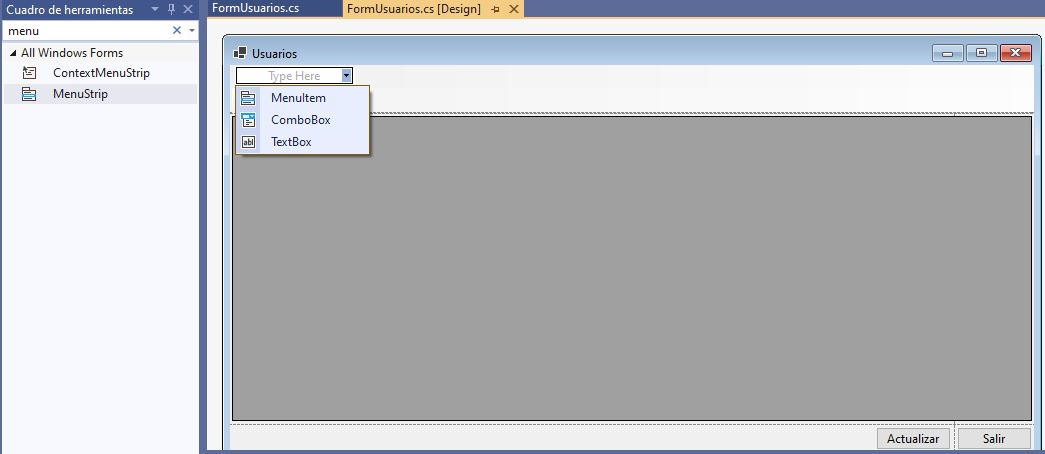Click the Cuadro de herramientas panel title
Viewport: 1045px width, 454px height.
pyautogui.click(x=69, y=10)
